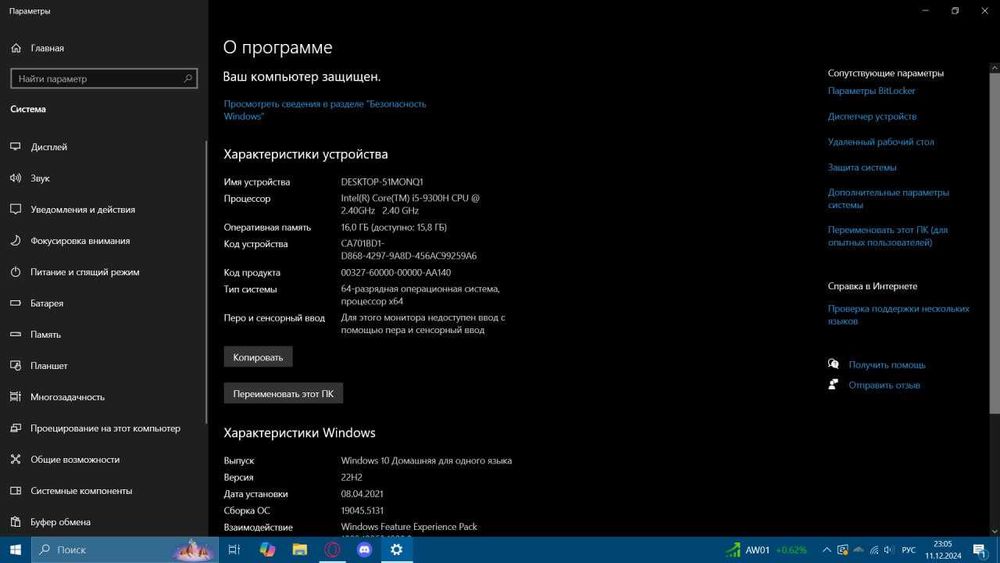The width and height of the screenshot is (1000, 563).
Task: Open Проверка поддержки нескольких языков link
Action: click(x=899, y=314)
